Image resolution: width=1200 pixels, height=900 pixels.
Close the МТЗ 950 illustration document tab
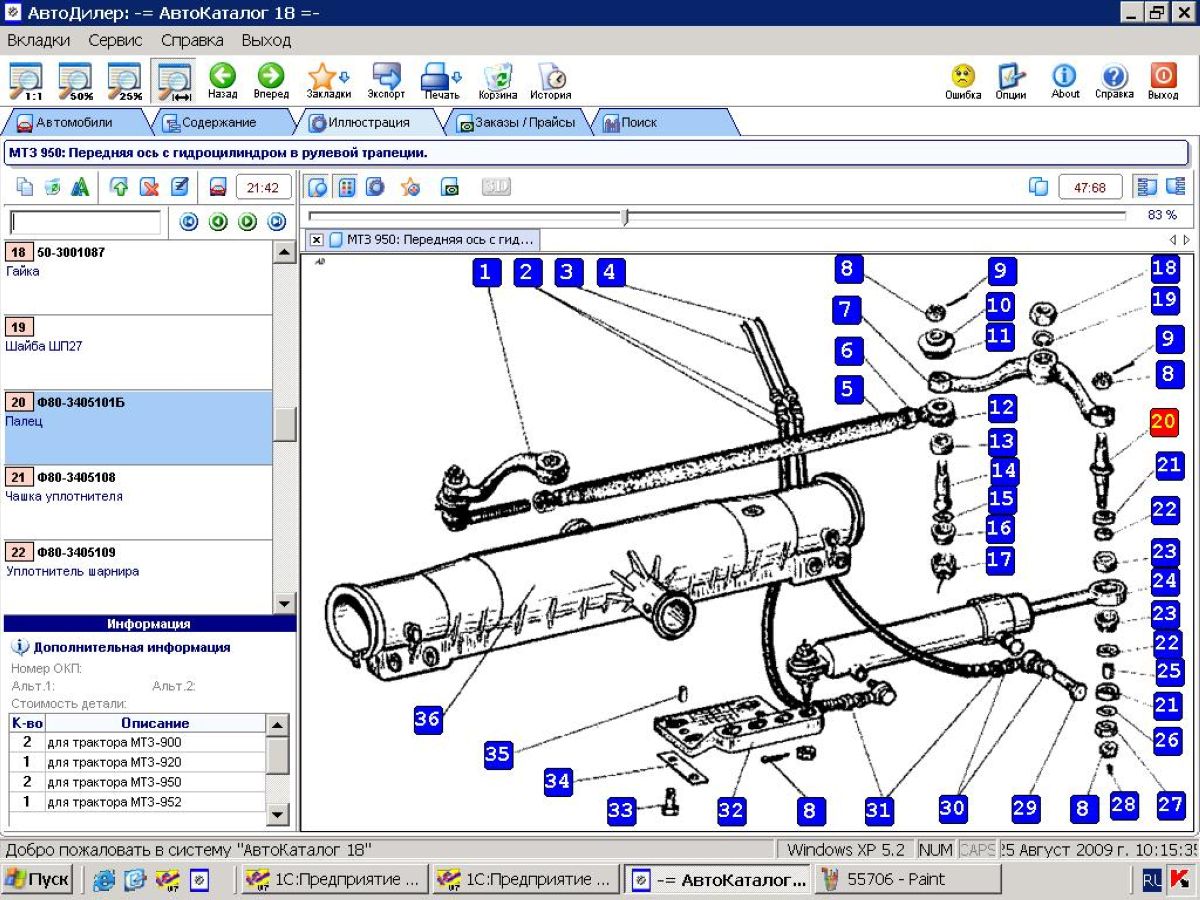pyautogui.click(x=316, y=240)
